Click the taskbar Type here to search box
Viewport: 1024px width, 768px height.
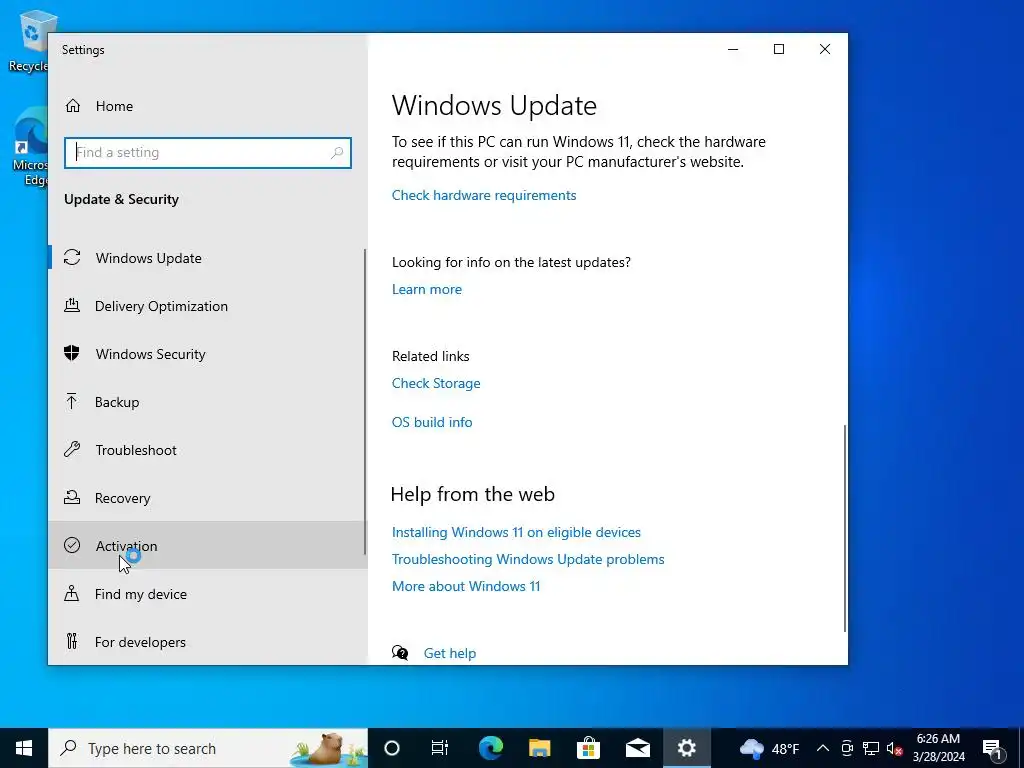coord(208,748)
